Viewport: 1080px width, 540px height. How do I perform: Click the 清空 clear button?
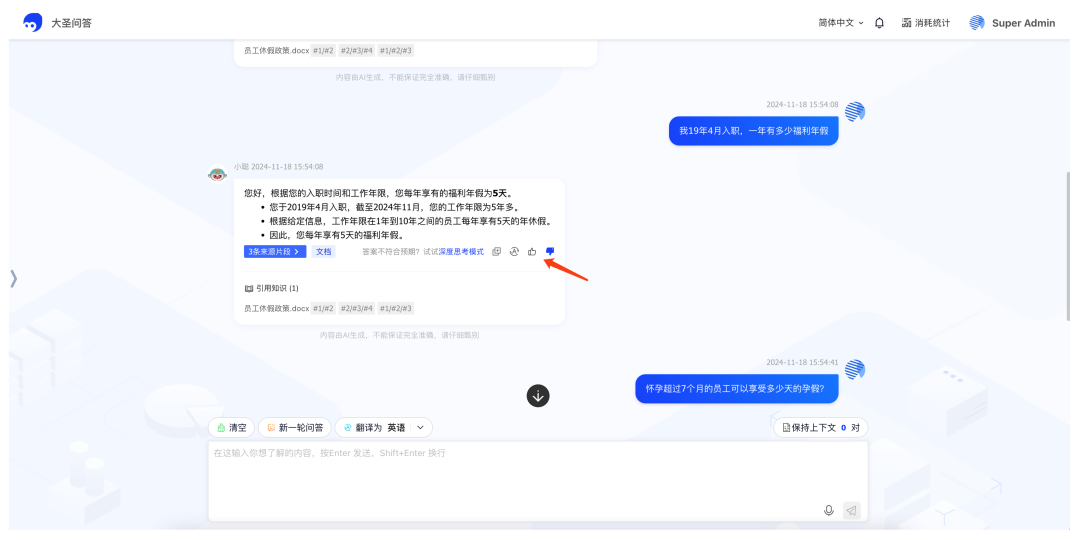tap(231, 427)
